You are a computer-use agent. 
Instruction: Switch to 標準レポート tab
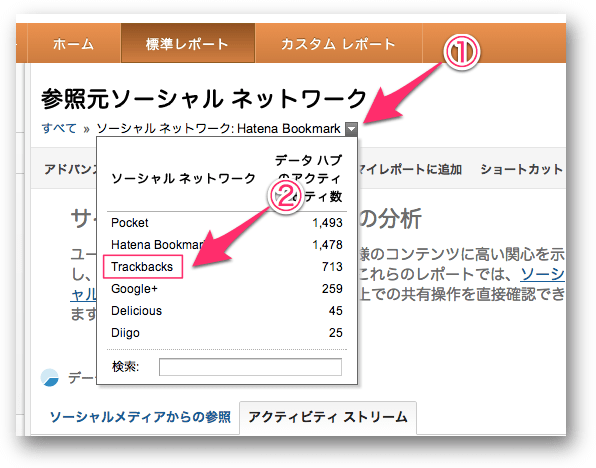coord(188,43)
